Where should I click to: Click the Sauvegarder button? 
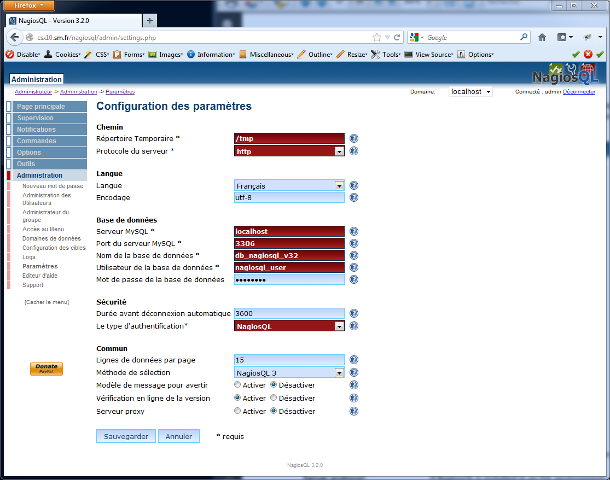pos(126,436)
